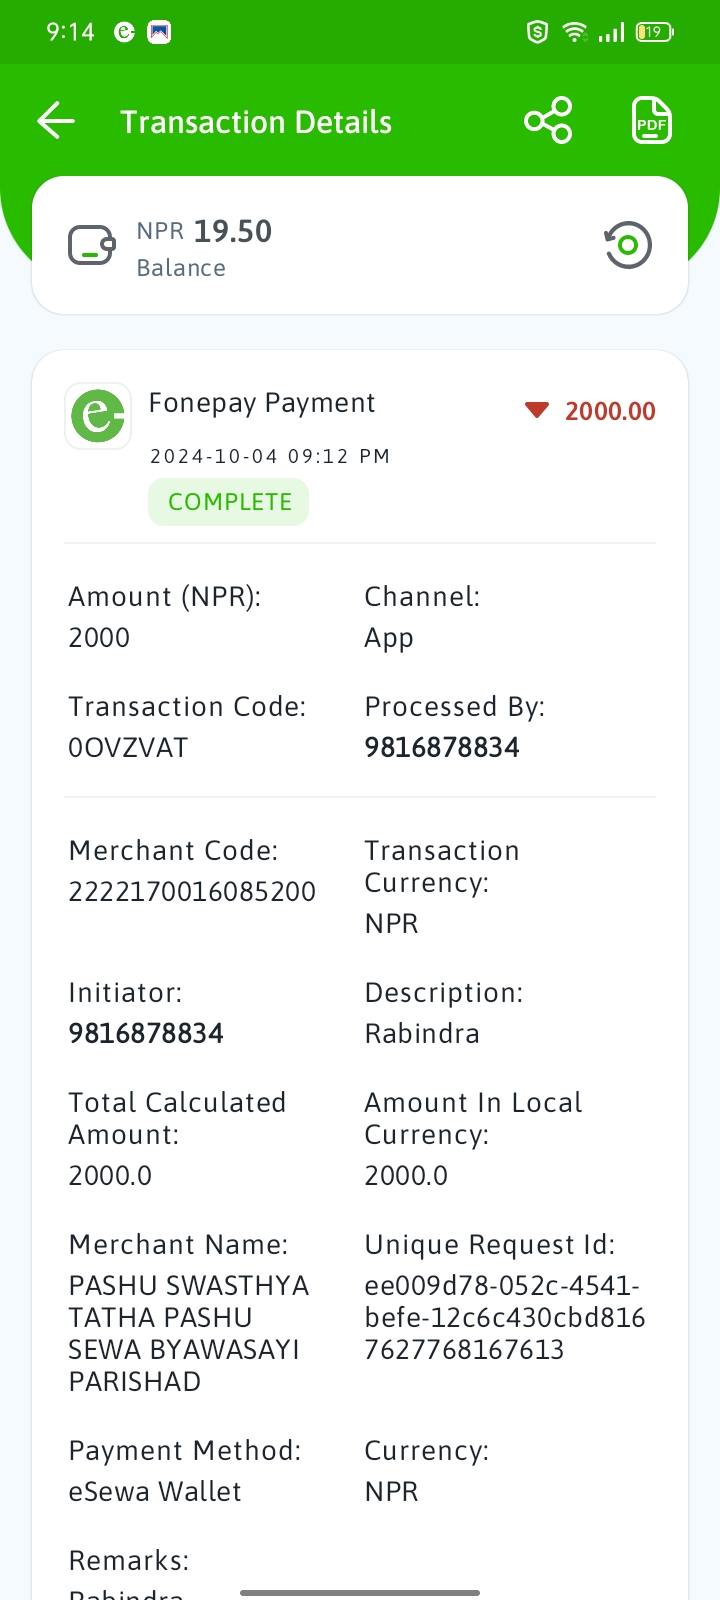The height and width of the screenshot is (1600, 720).
Task: Tap the Unique Request Id value
Action: tap(505, 1318)
